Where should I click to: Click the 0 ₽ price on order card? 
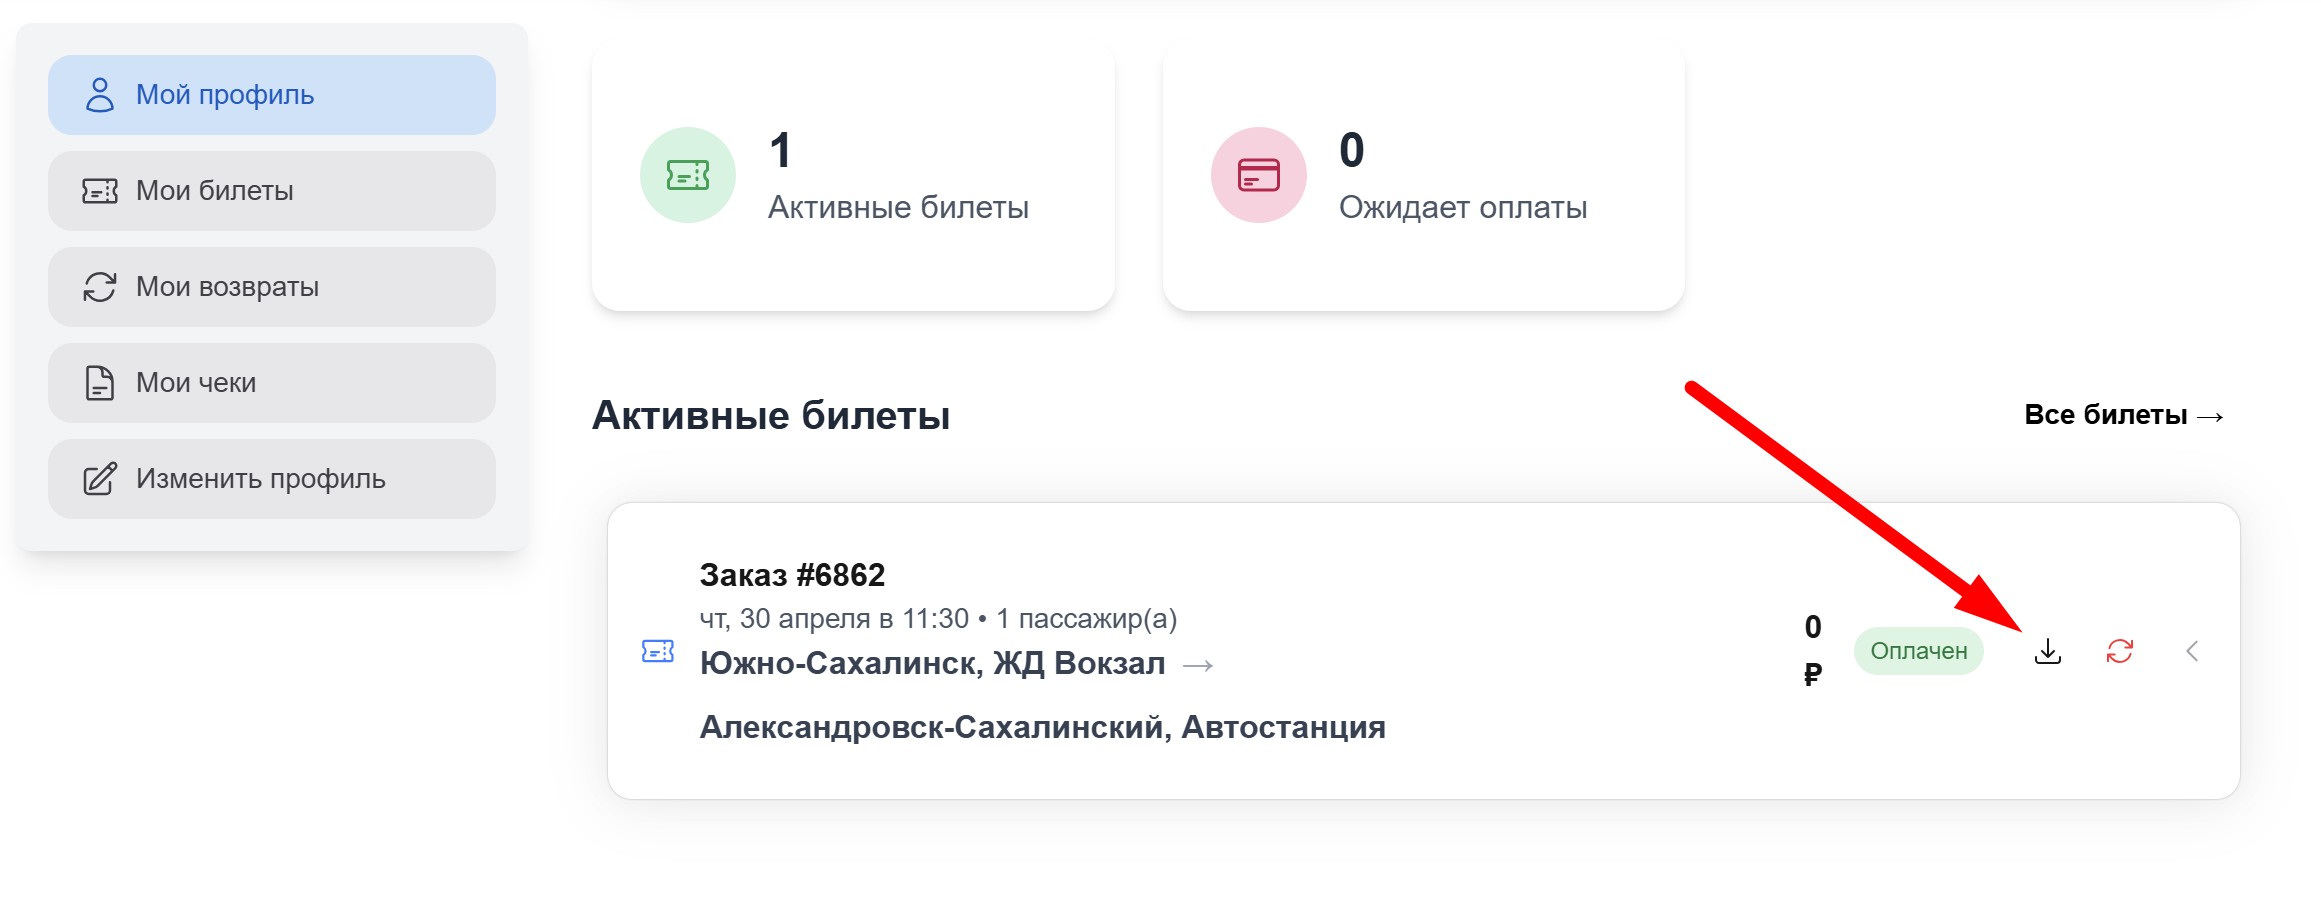[1812, 651]
